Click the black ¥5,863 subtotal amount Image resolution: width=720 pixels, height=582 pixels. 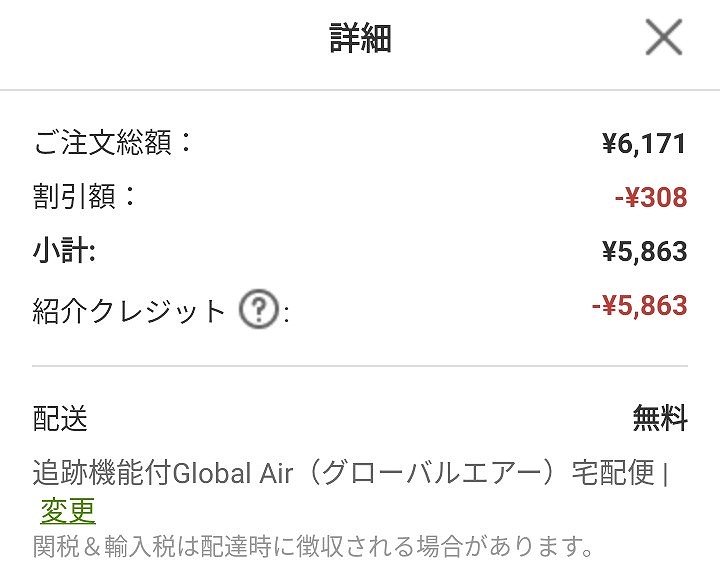click(644, 252)
